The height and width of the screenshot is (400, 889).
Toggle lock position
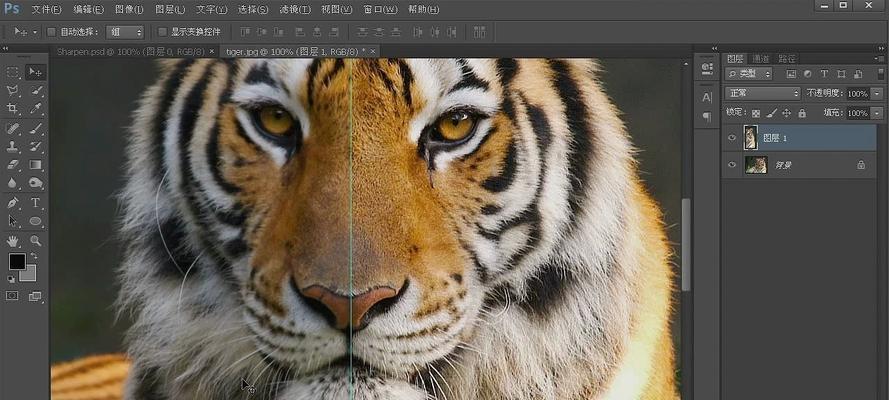pos(786,113)
